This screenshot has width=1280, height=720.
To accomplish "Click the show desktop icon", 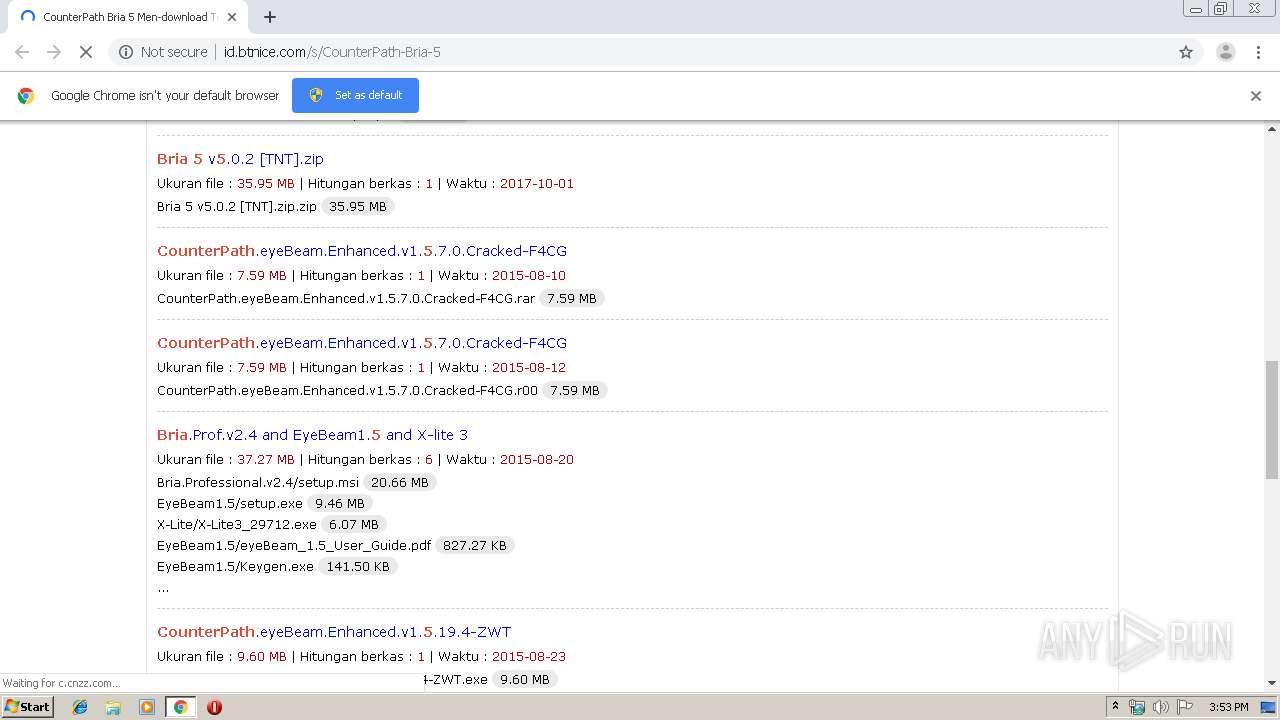I will [x=1269, y=707].
